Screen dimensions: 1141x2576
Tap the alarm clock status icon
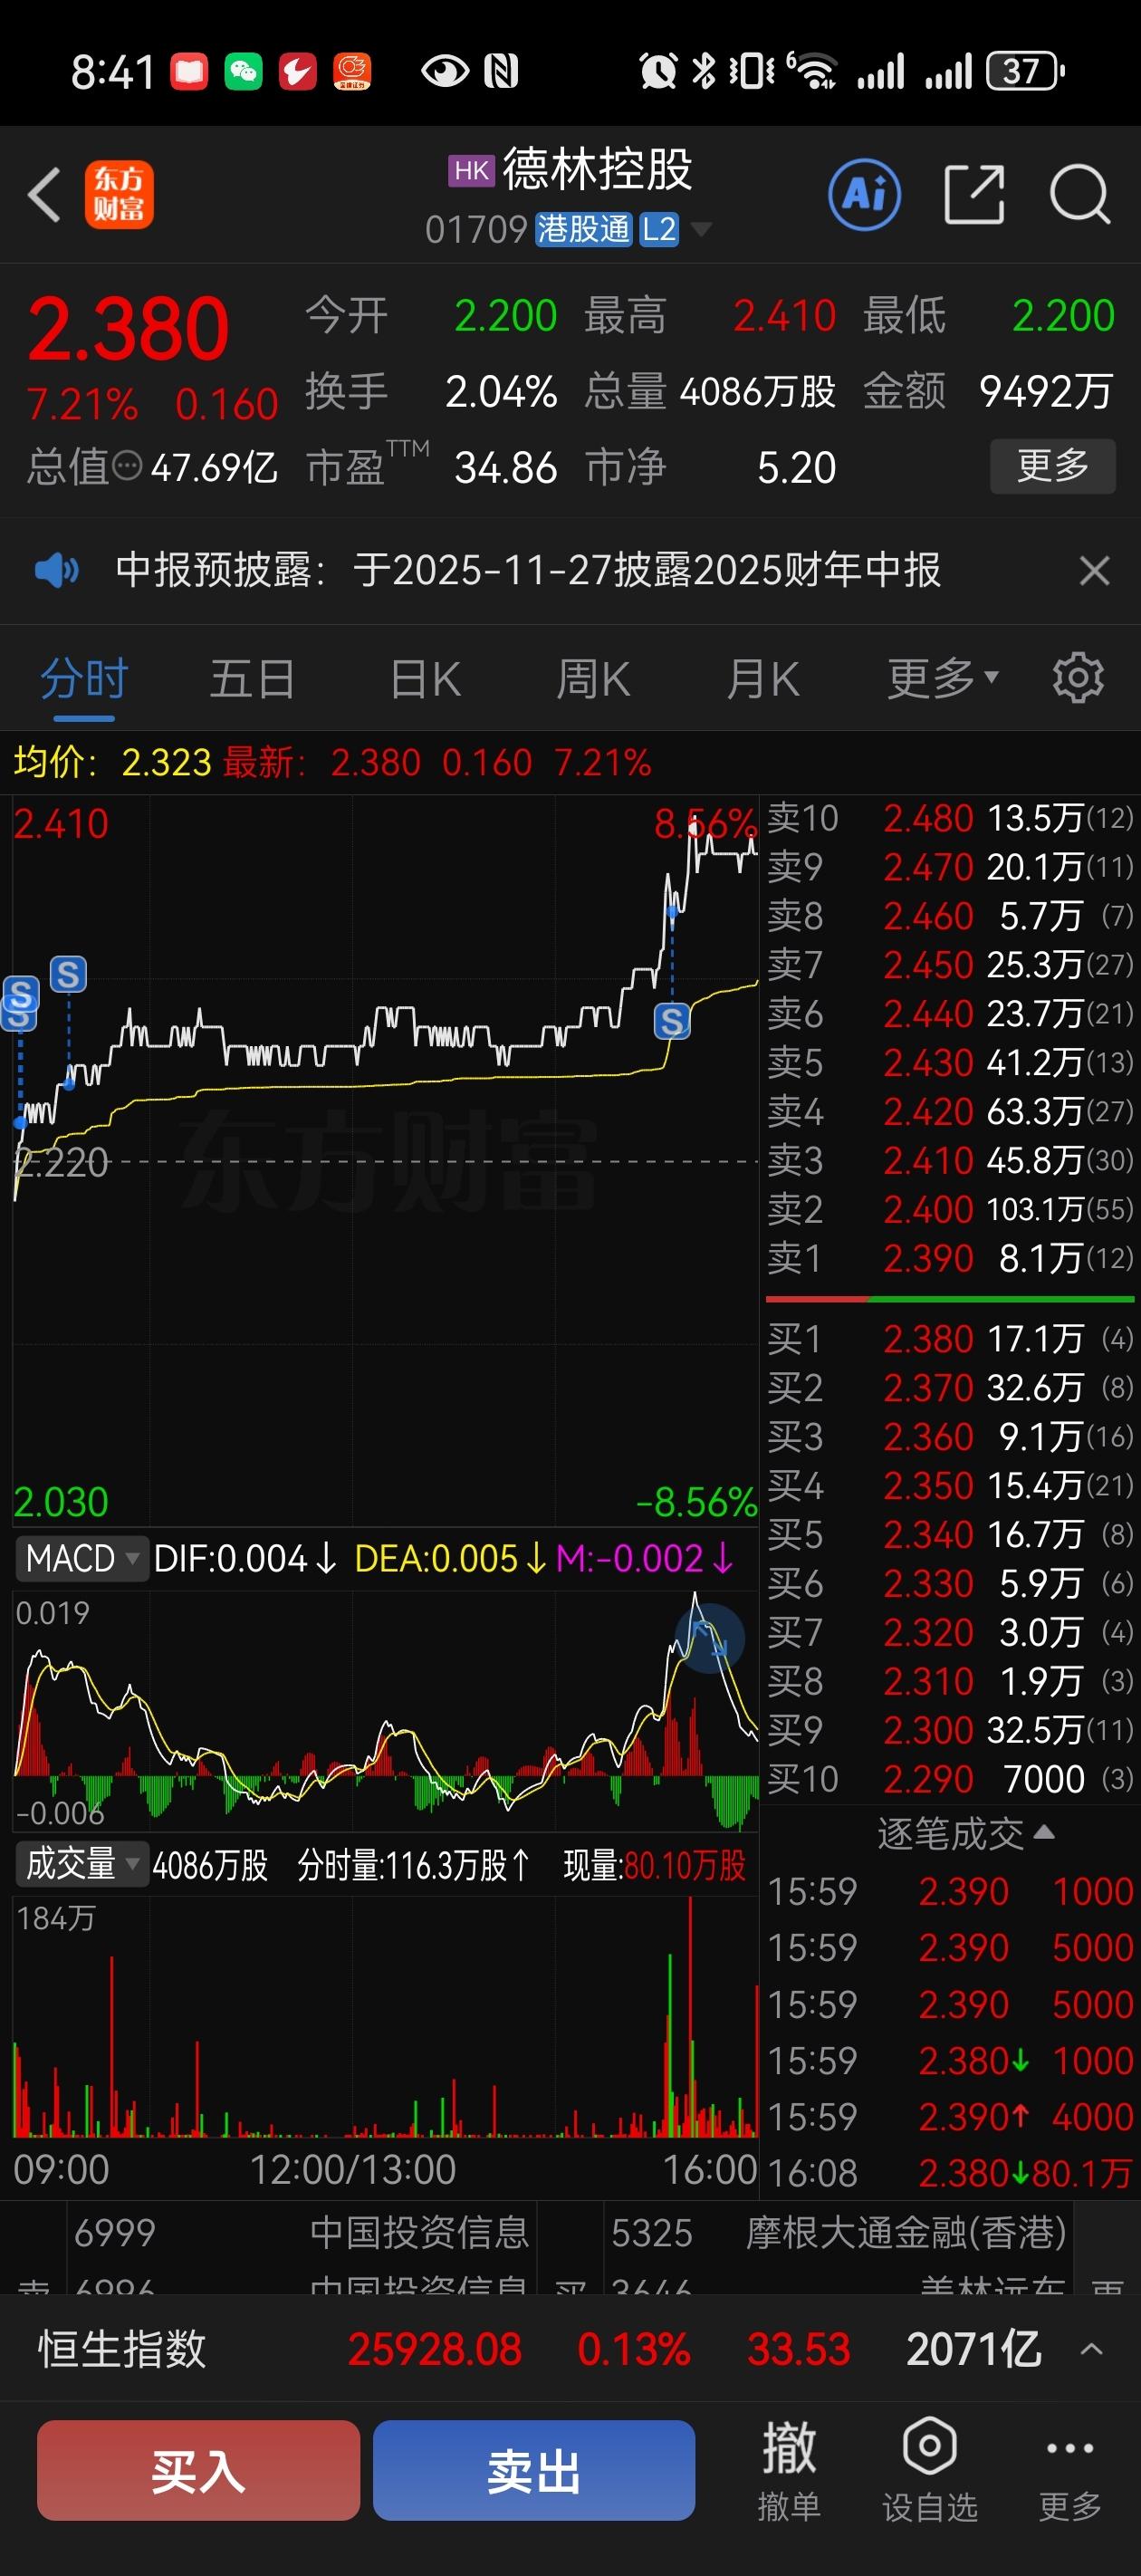tap(658, 71)
